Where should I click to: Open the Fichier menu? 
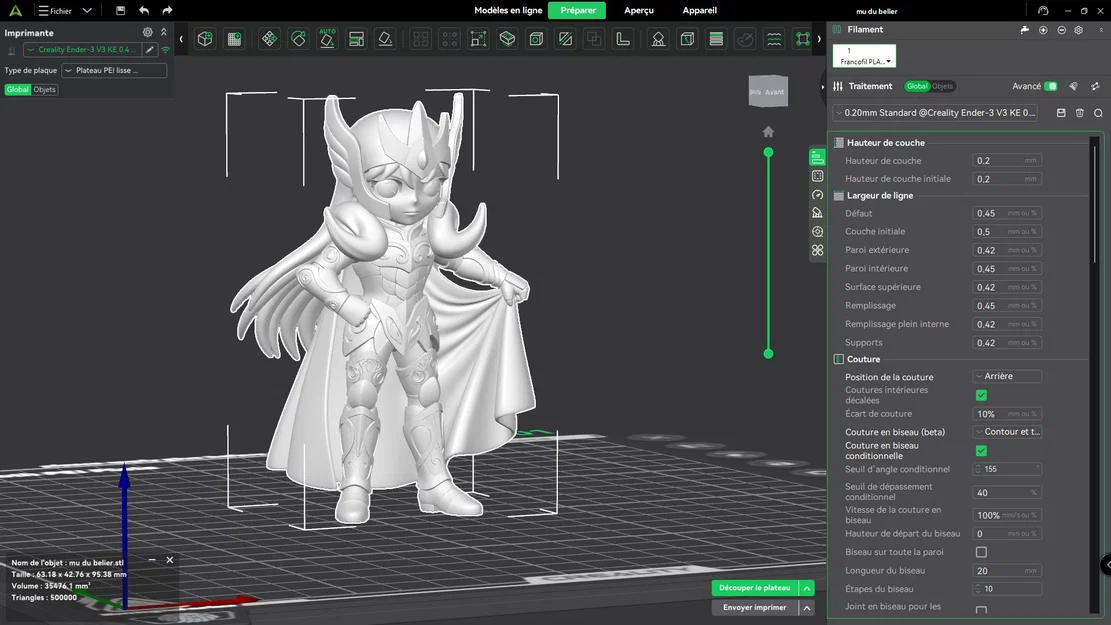(x=55, y=11)
